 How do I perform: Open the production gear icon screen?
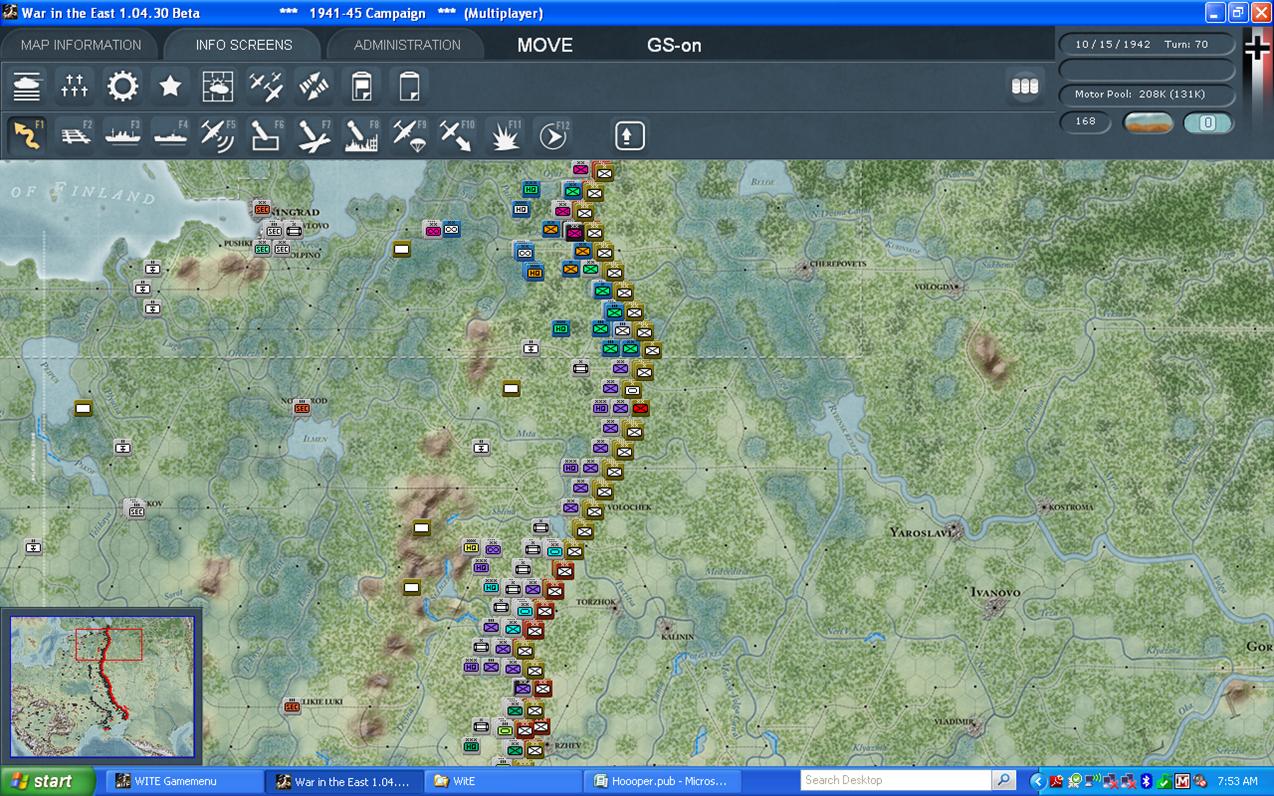(123, 86)
